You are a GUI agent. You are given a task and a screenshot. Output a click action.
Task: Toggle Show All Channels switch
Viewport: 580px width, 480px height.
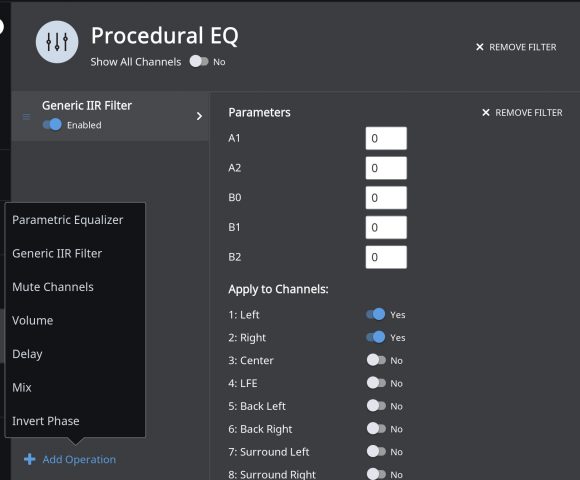(x=199, y=61)
